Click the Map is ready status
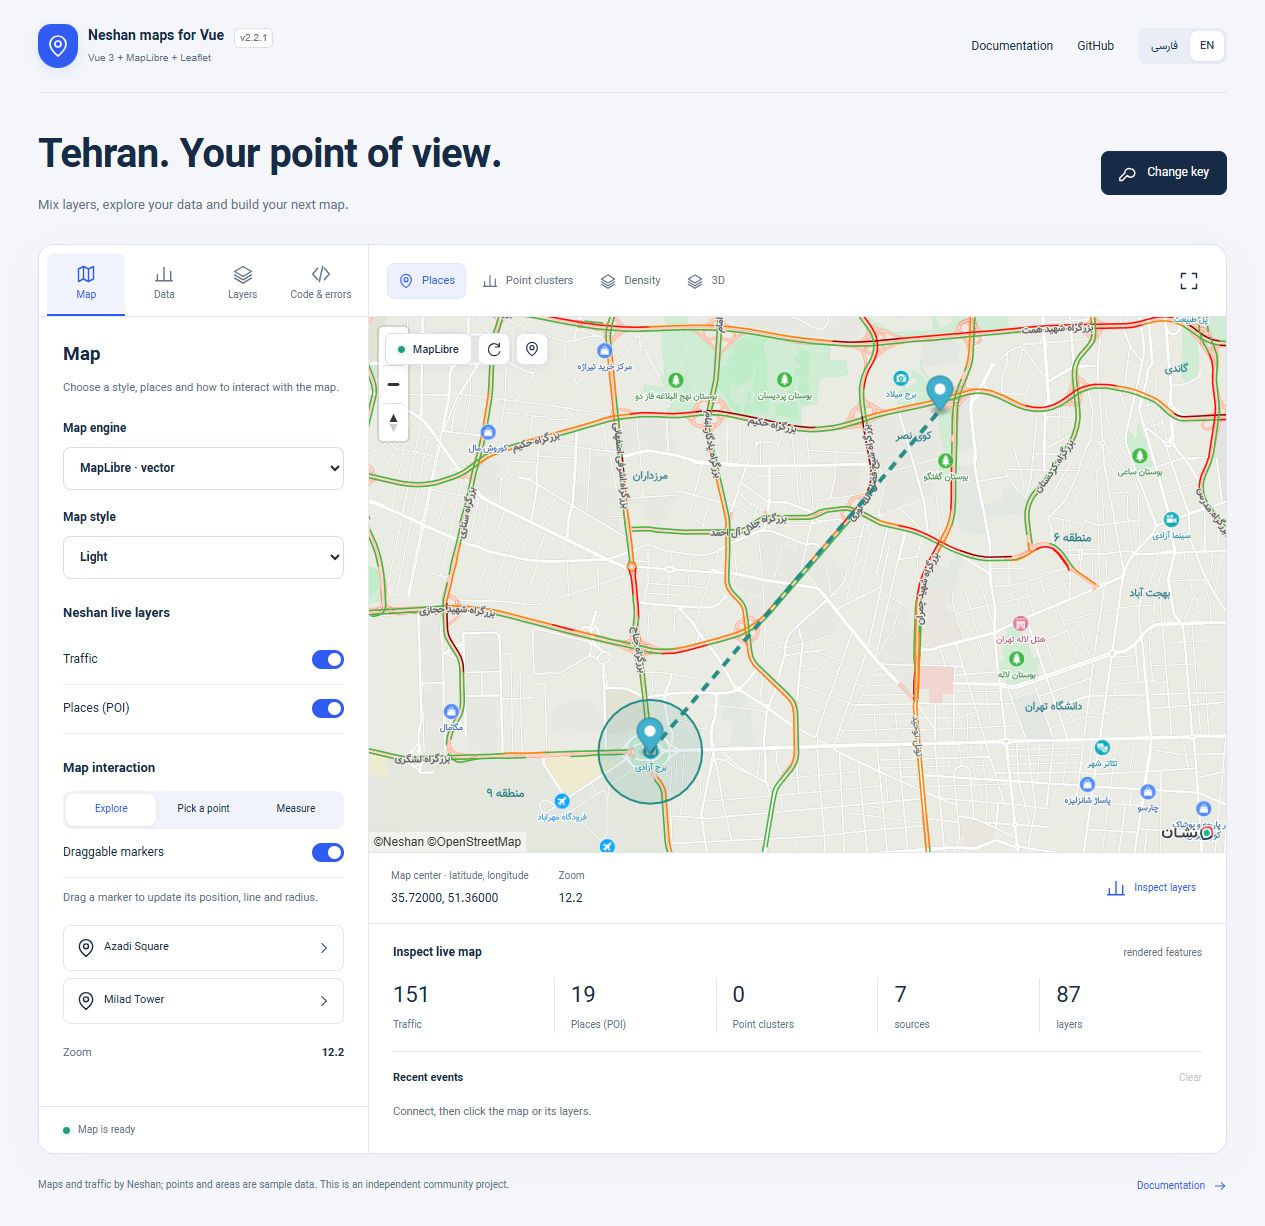The image size is (1265, 1226). pyautogui.click(x=99, y=1130)
